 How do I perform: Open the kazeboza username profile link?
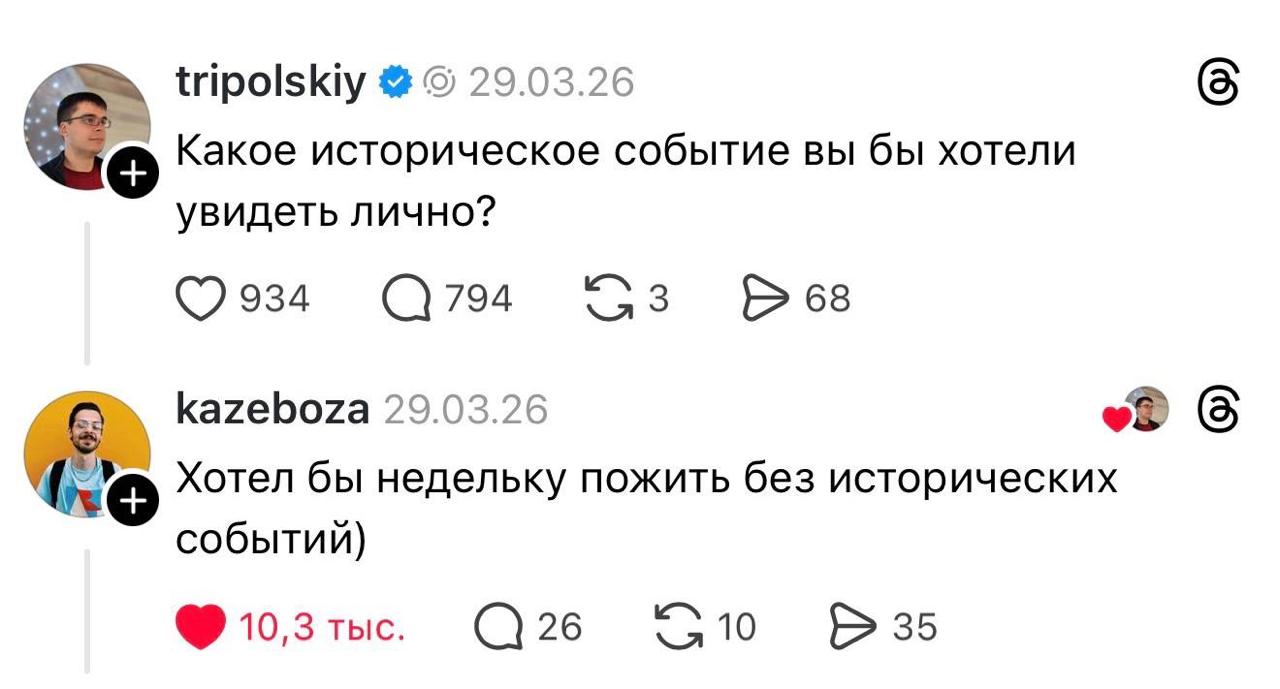272,409
